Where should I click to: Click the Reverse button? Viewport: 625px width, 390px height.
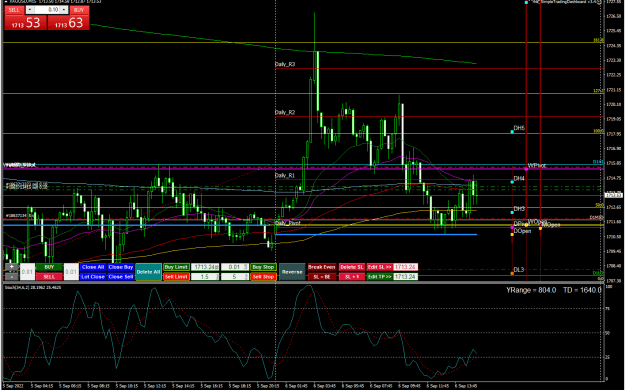coord(292,272)
